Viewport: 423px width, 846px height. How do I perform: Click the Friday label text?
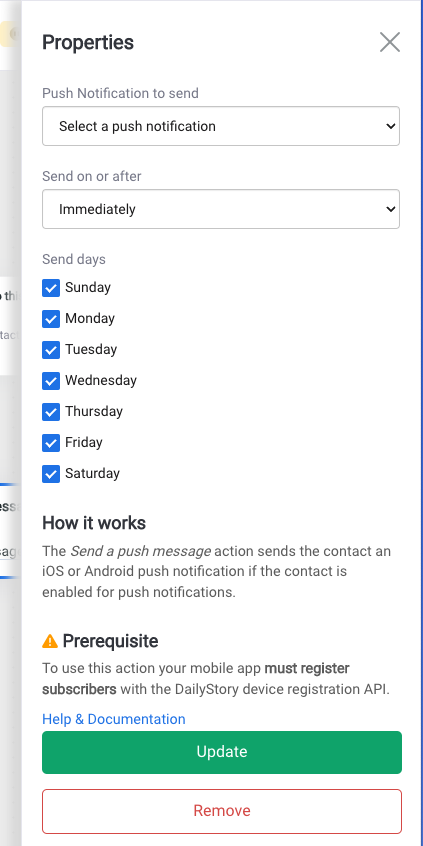[84, 442]
